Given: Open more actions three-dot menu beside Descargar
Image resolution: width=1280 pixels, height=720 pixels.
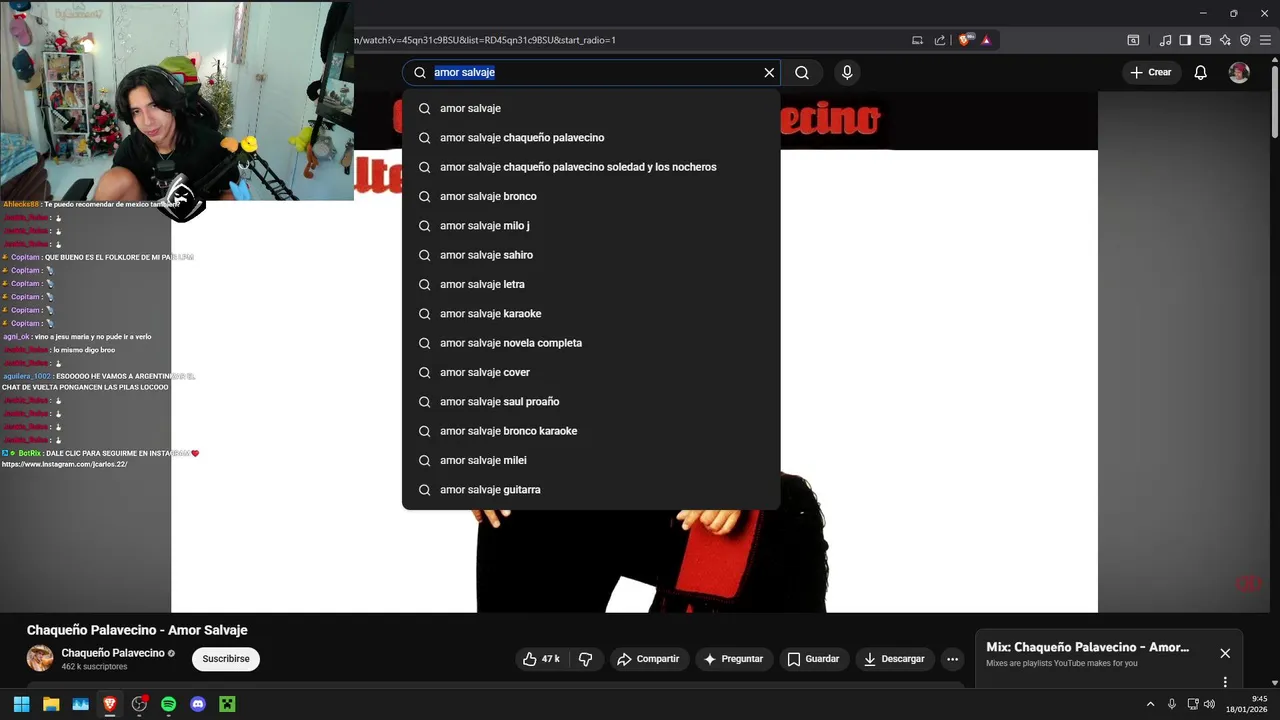Looking at the screenshot, I should pos(952,659).
